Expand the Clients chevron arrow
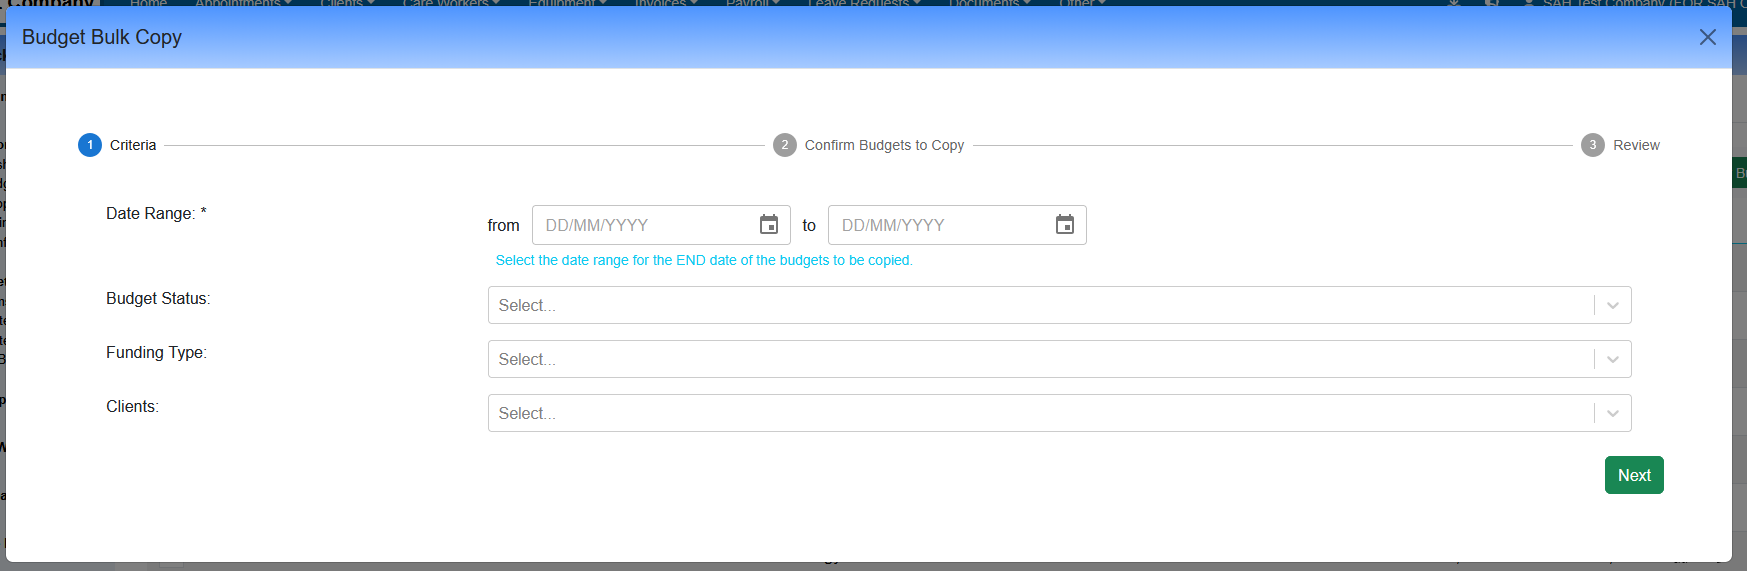The height and width of the screenshot is (571, 1747). click(1612, 413)
